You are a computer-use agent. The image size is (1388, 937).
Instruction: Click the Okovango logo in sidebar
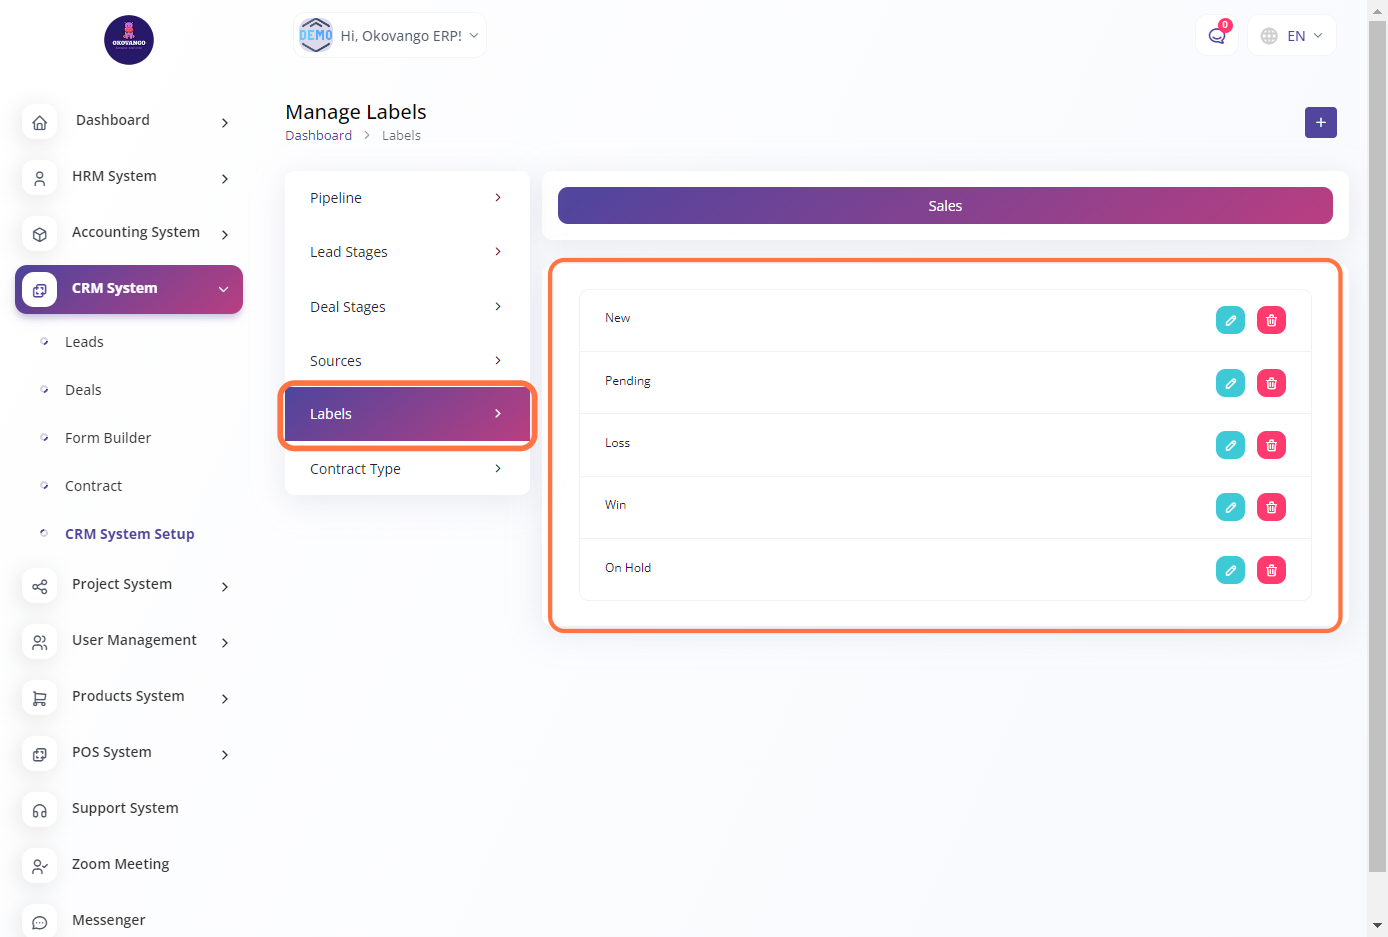tap(129, 40)
